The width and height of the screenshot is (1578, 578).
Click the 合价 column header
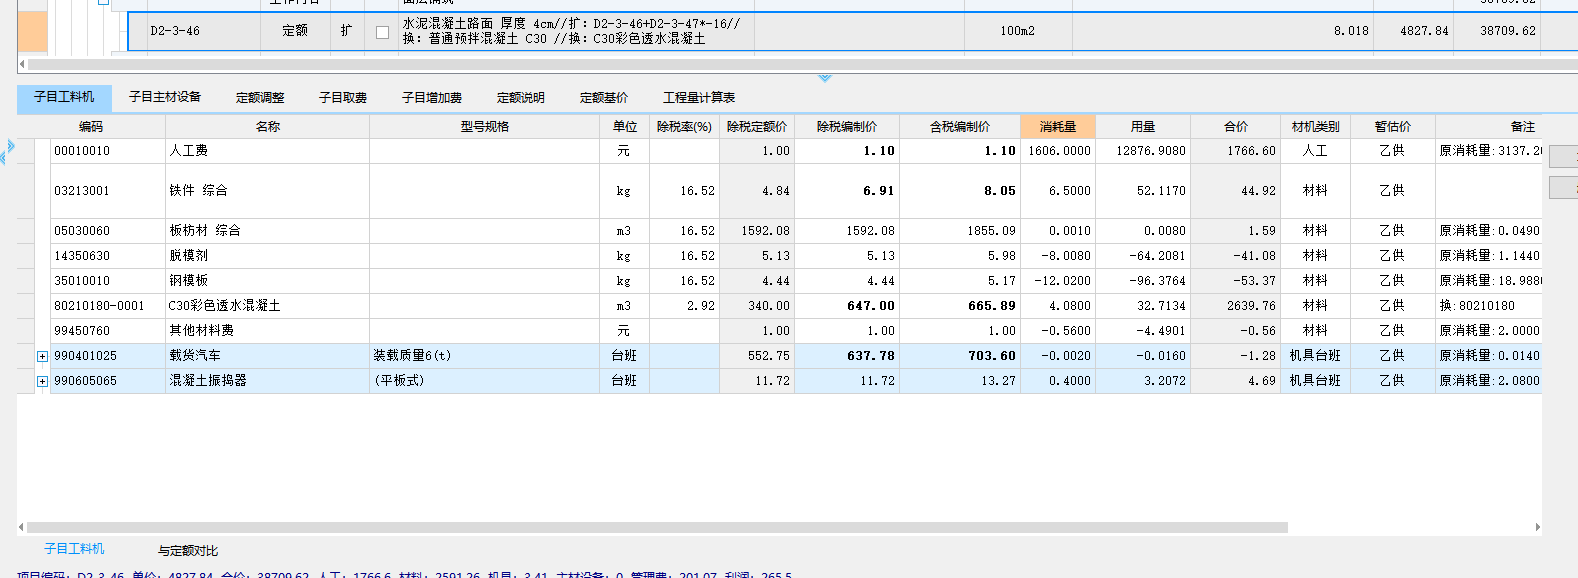1236,127
